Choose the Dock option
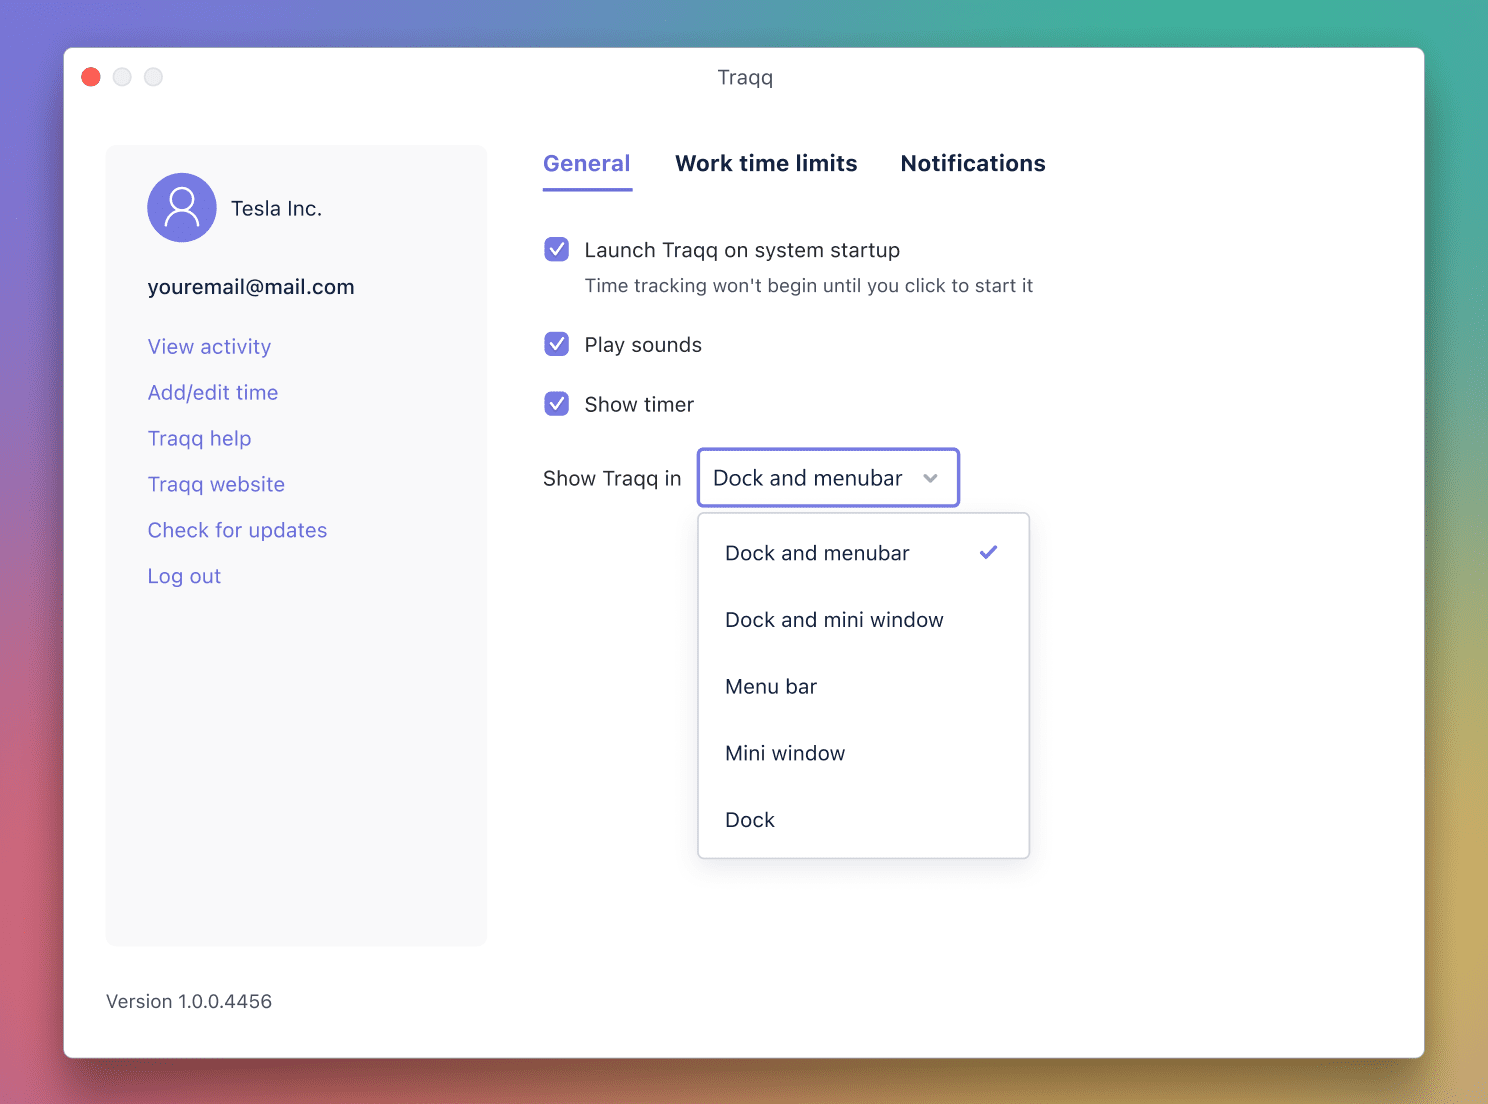This screenshot has width=1488, height=1104. click(863, 820)
